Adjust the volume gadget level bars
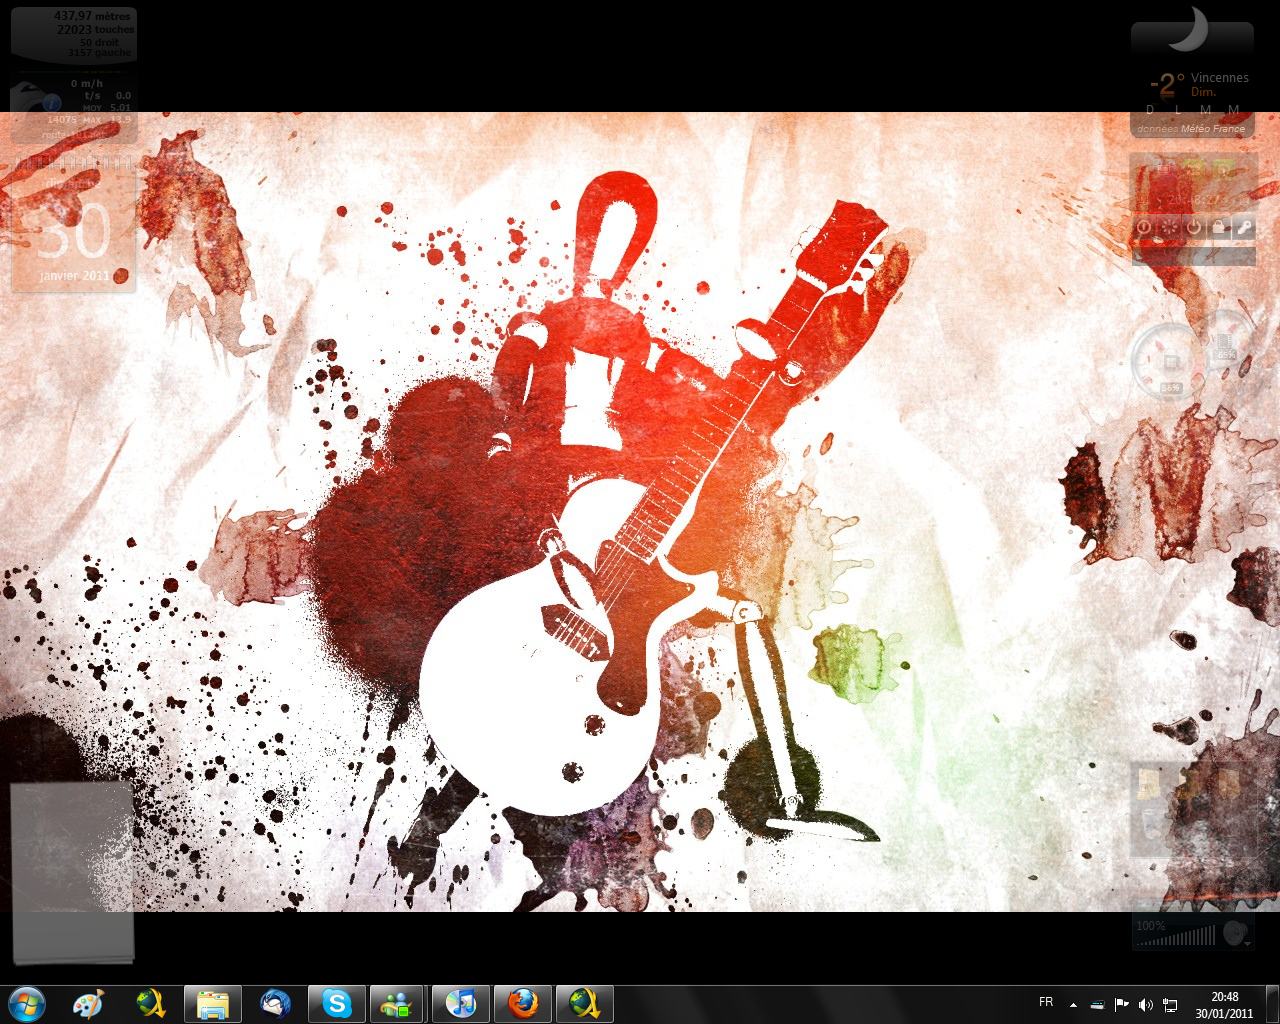Viewport: 1280px width, 1024px height. [x=1176, y=936]
